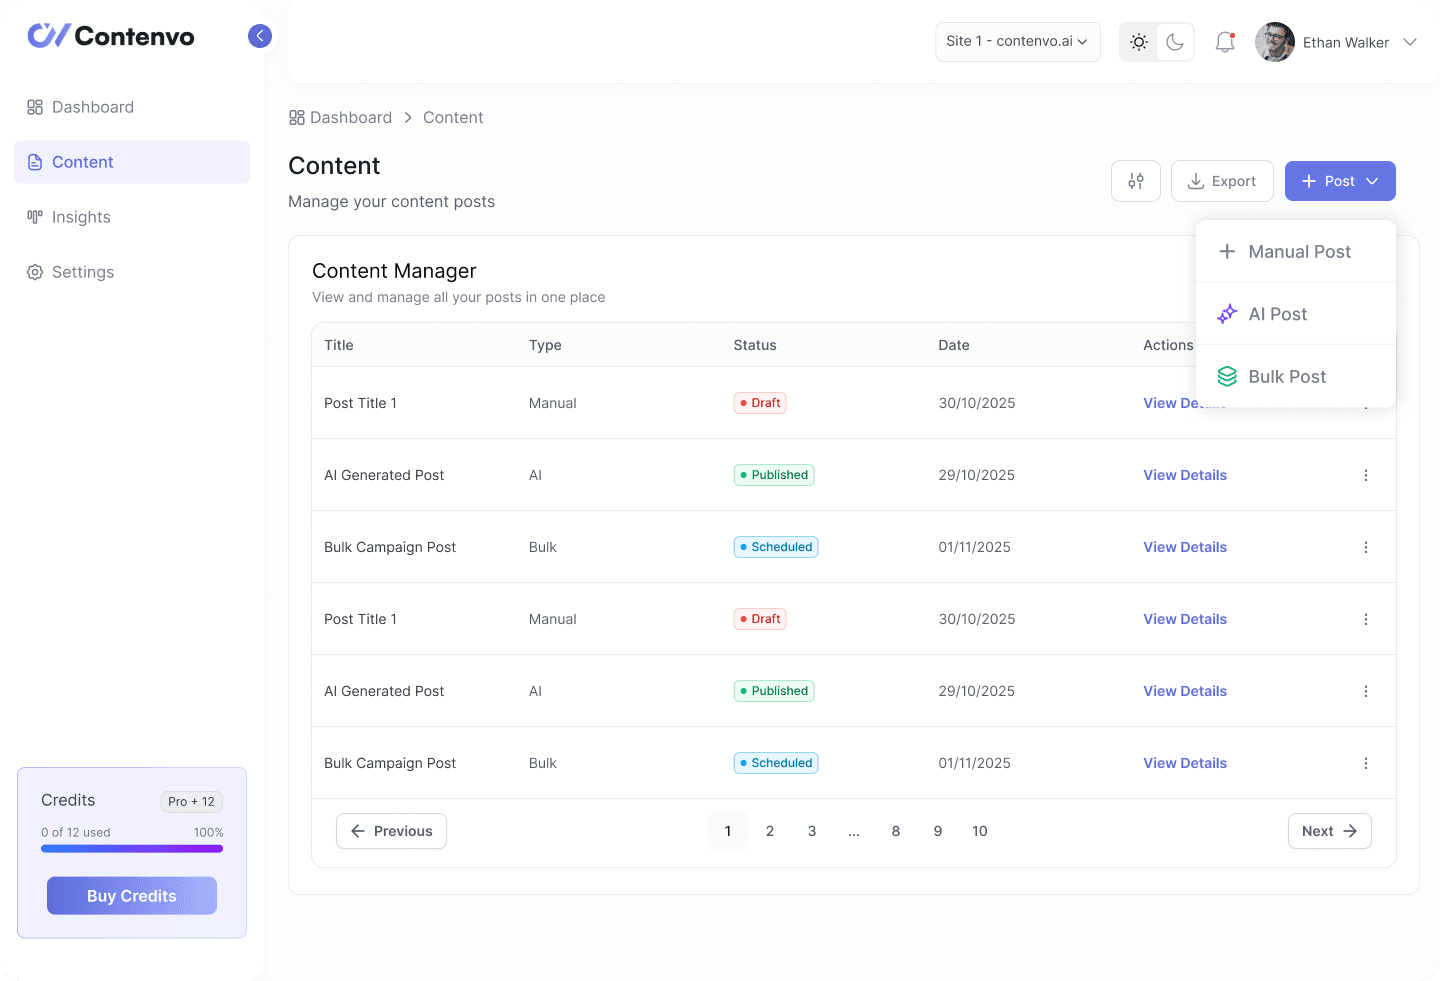Open the Site 1 - contenvo.ai selector
The width and height of the screenshot is (1440, 981).
tap(1017, 42)
